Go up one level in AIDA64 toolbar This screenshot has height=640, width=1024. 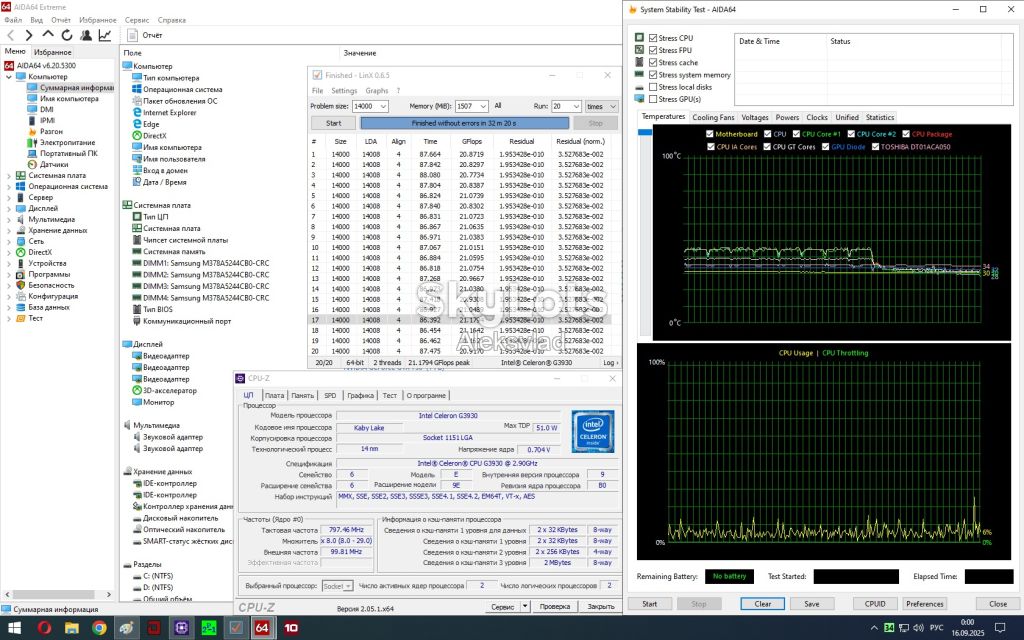[48, 35]
